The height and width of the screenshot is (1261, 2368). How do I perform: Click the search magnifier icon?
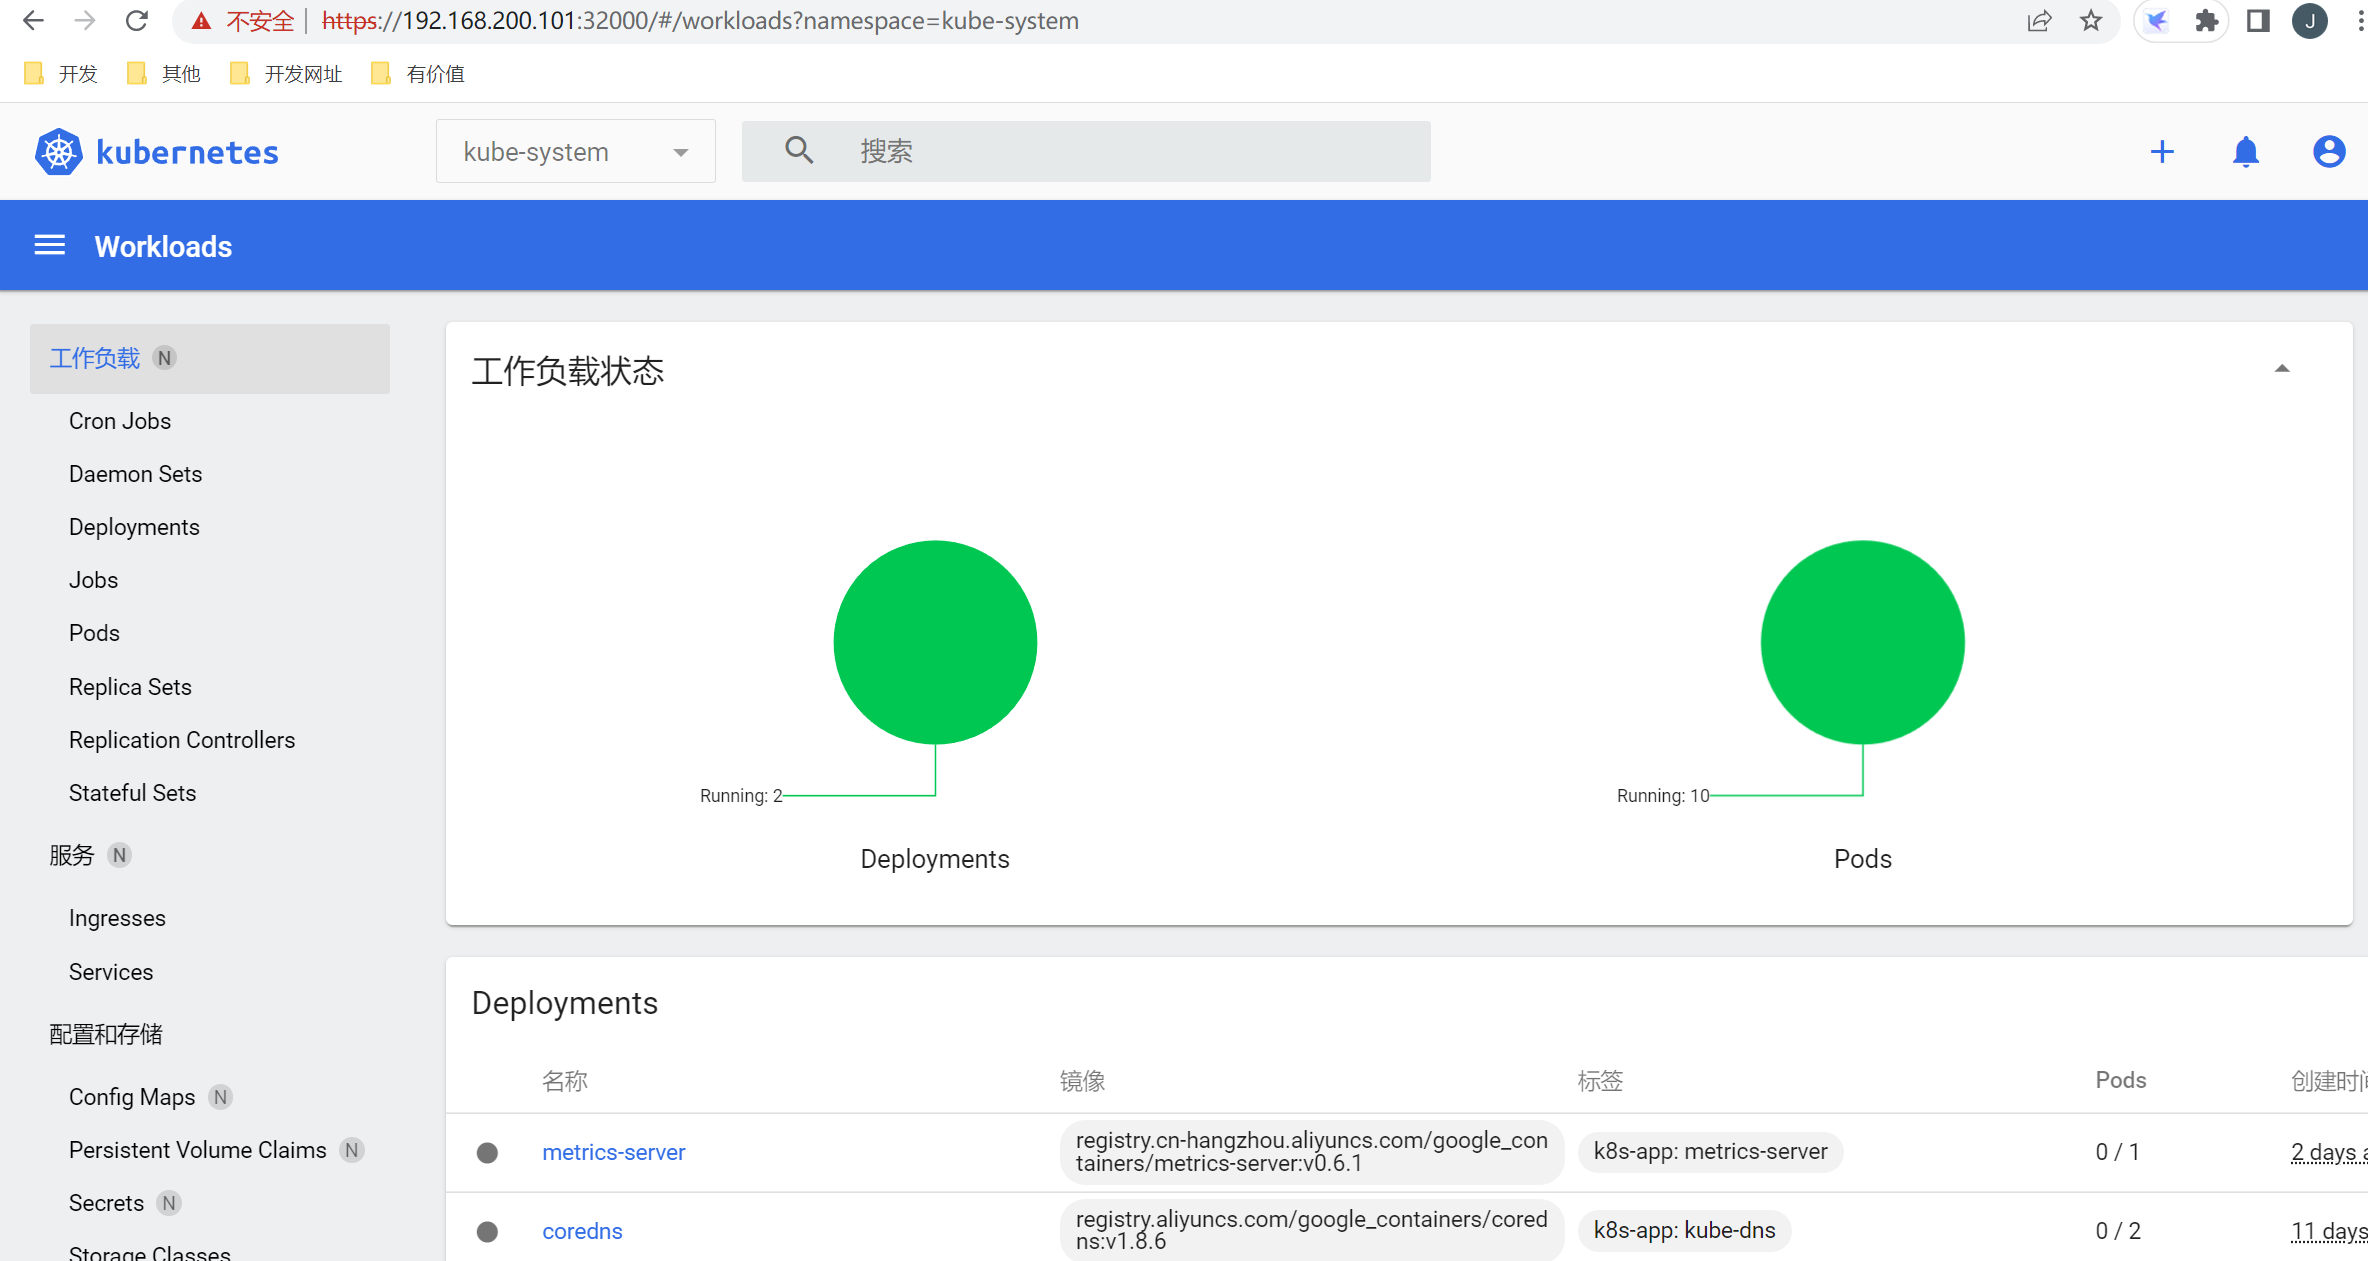point(798,151)
